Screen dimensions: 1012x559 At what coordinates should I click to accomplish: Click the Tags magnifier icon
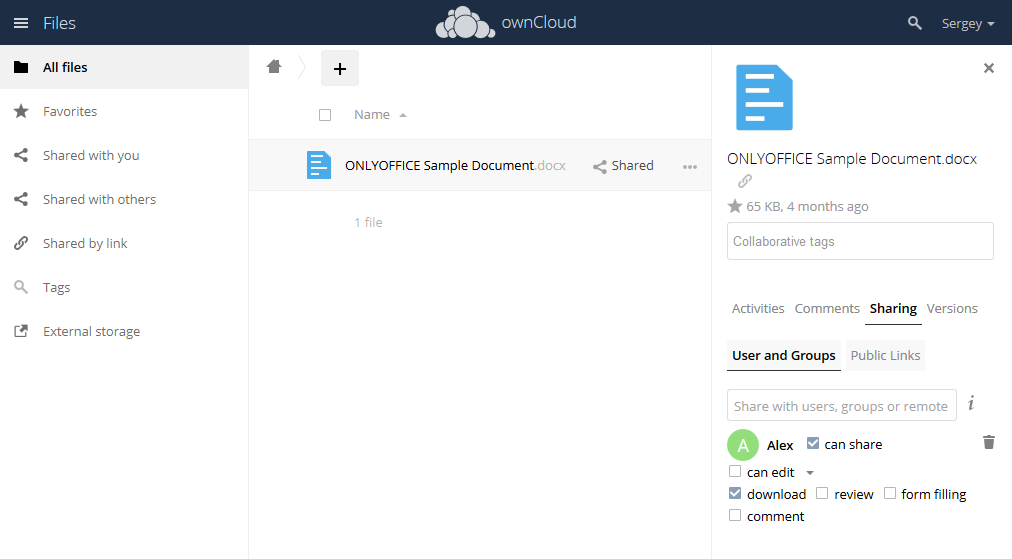tap(21, 287)
